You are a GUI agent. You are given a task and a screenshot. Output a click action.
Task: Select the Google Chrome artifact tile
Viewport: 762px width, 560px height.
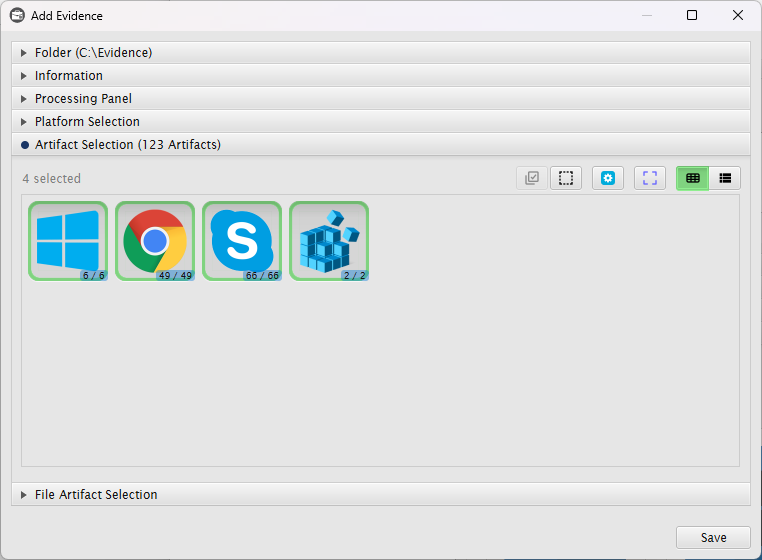click(155, 241)
